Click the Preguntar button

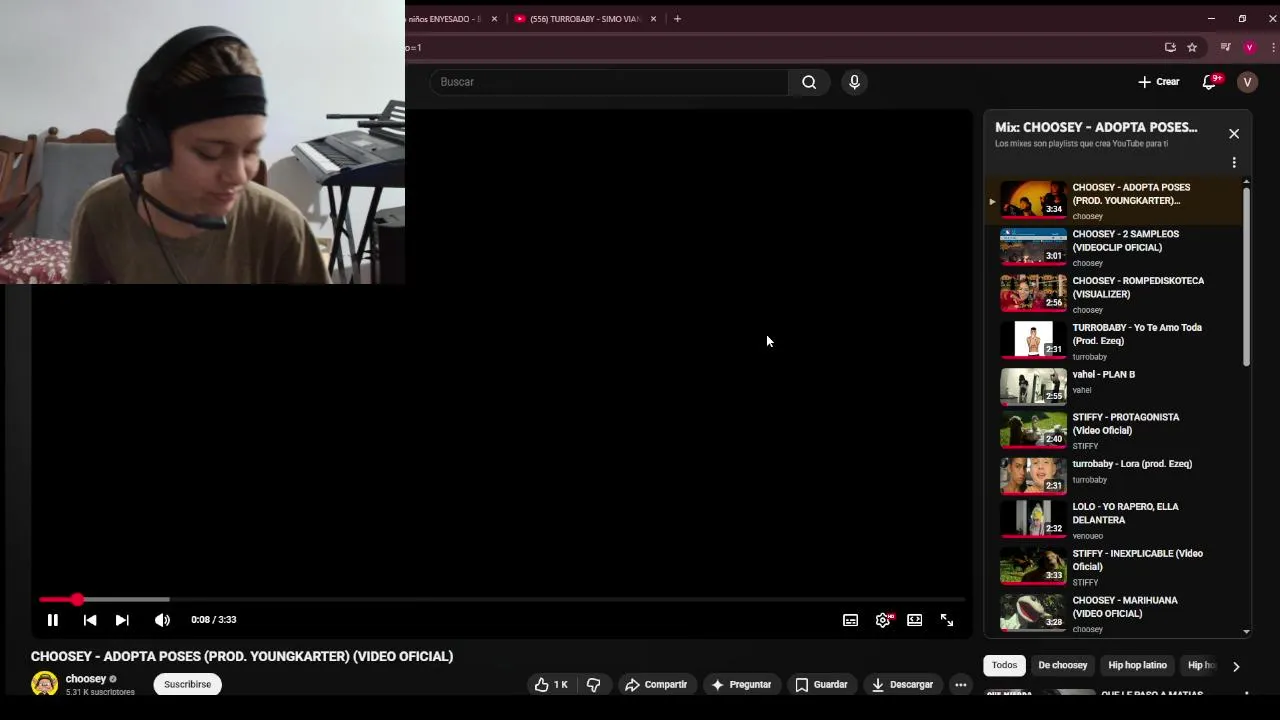741,685
